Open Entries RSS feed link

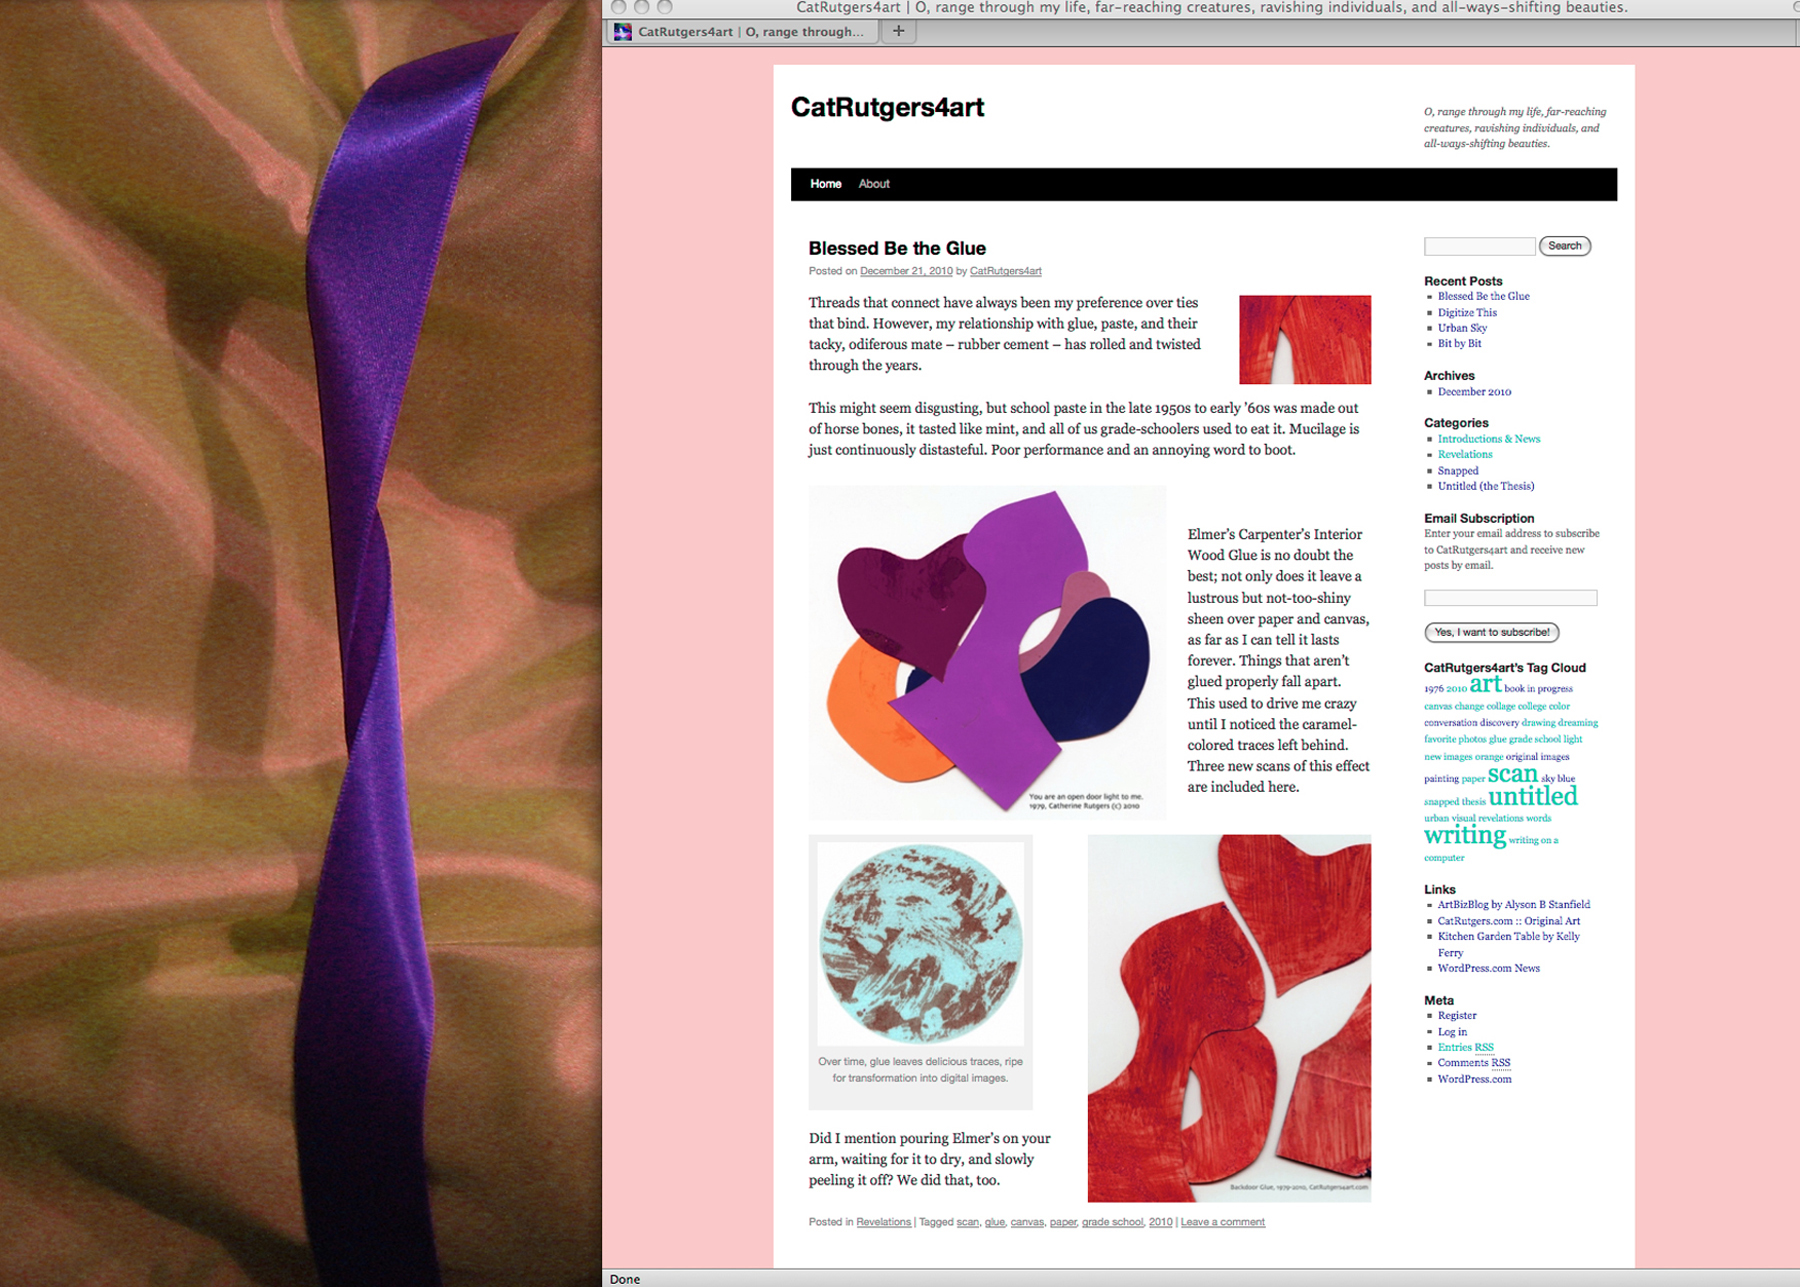1465,1047
